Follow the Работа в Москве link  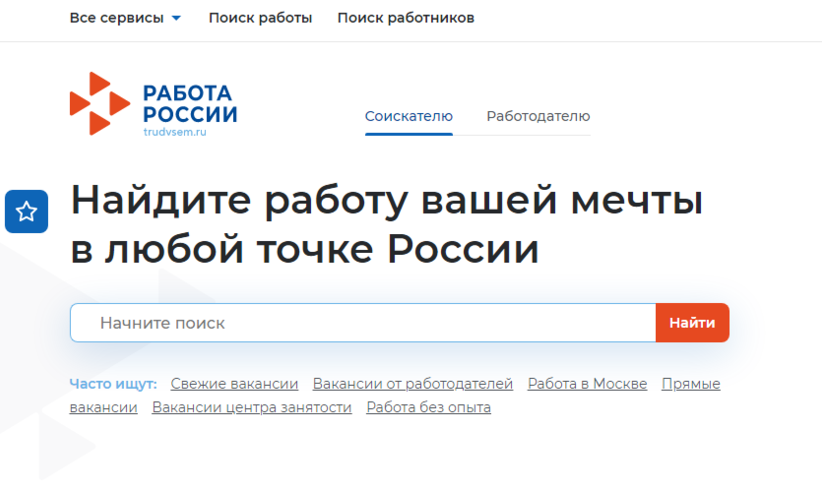click(x=587, y=384)
